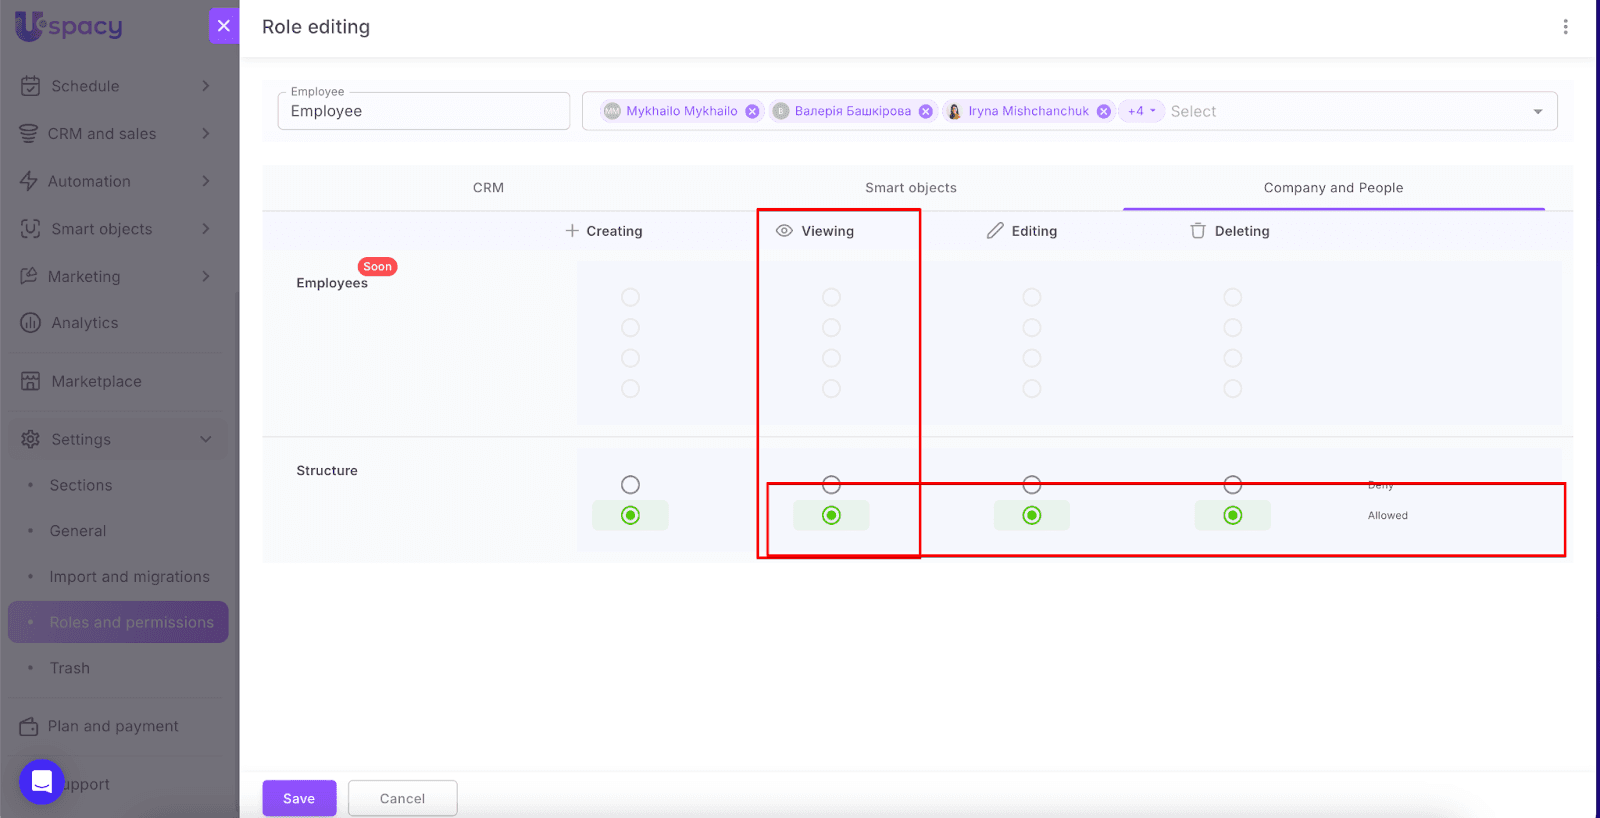Click the Save button
This screenshot has width=1600, height=818.
(x=299, y=798)
